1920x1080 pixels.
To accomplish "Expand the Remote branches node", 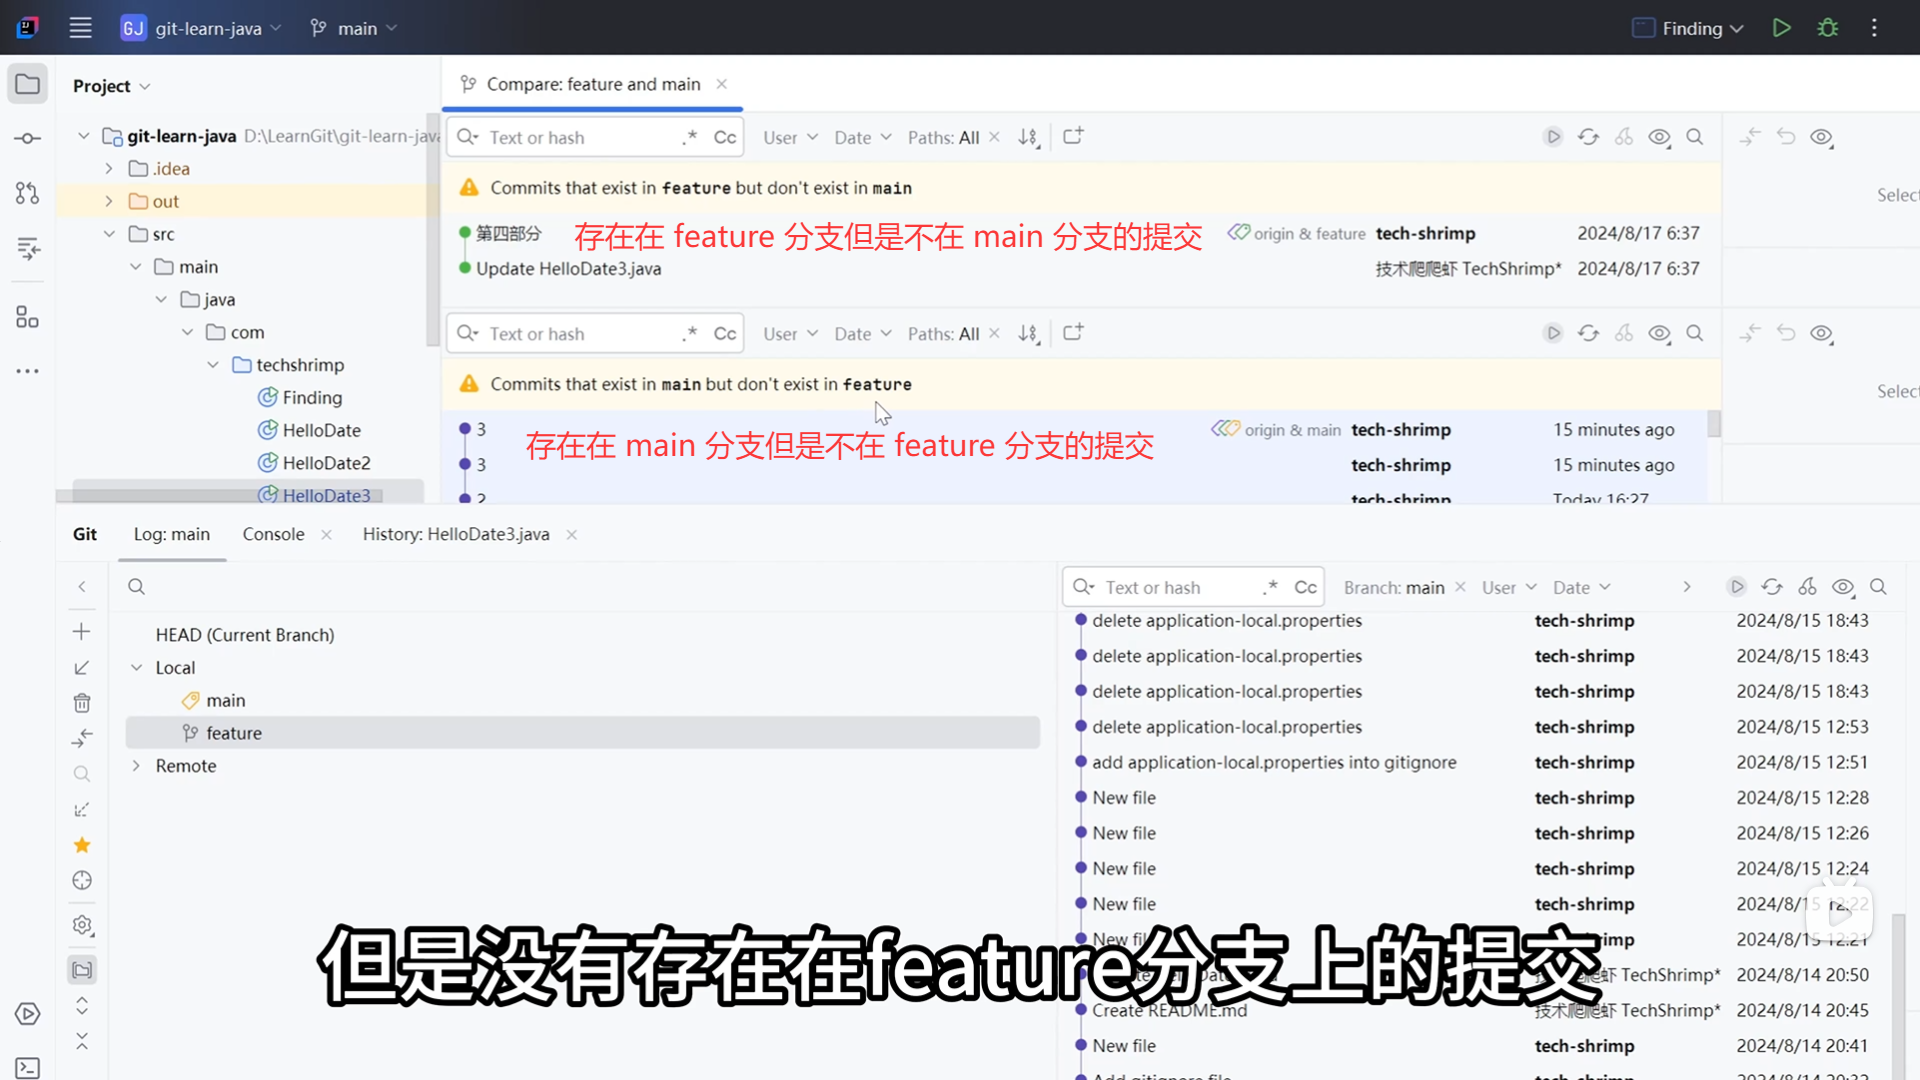I will (137, 766).
